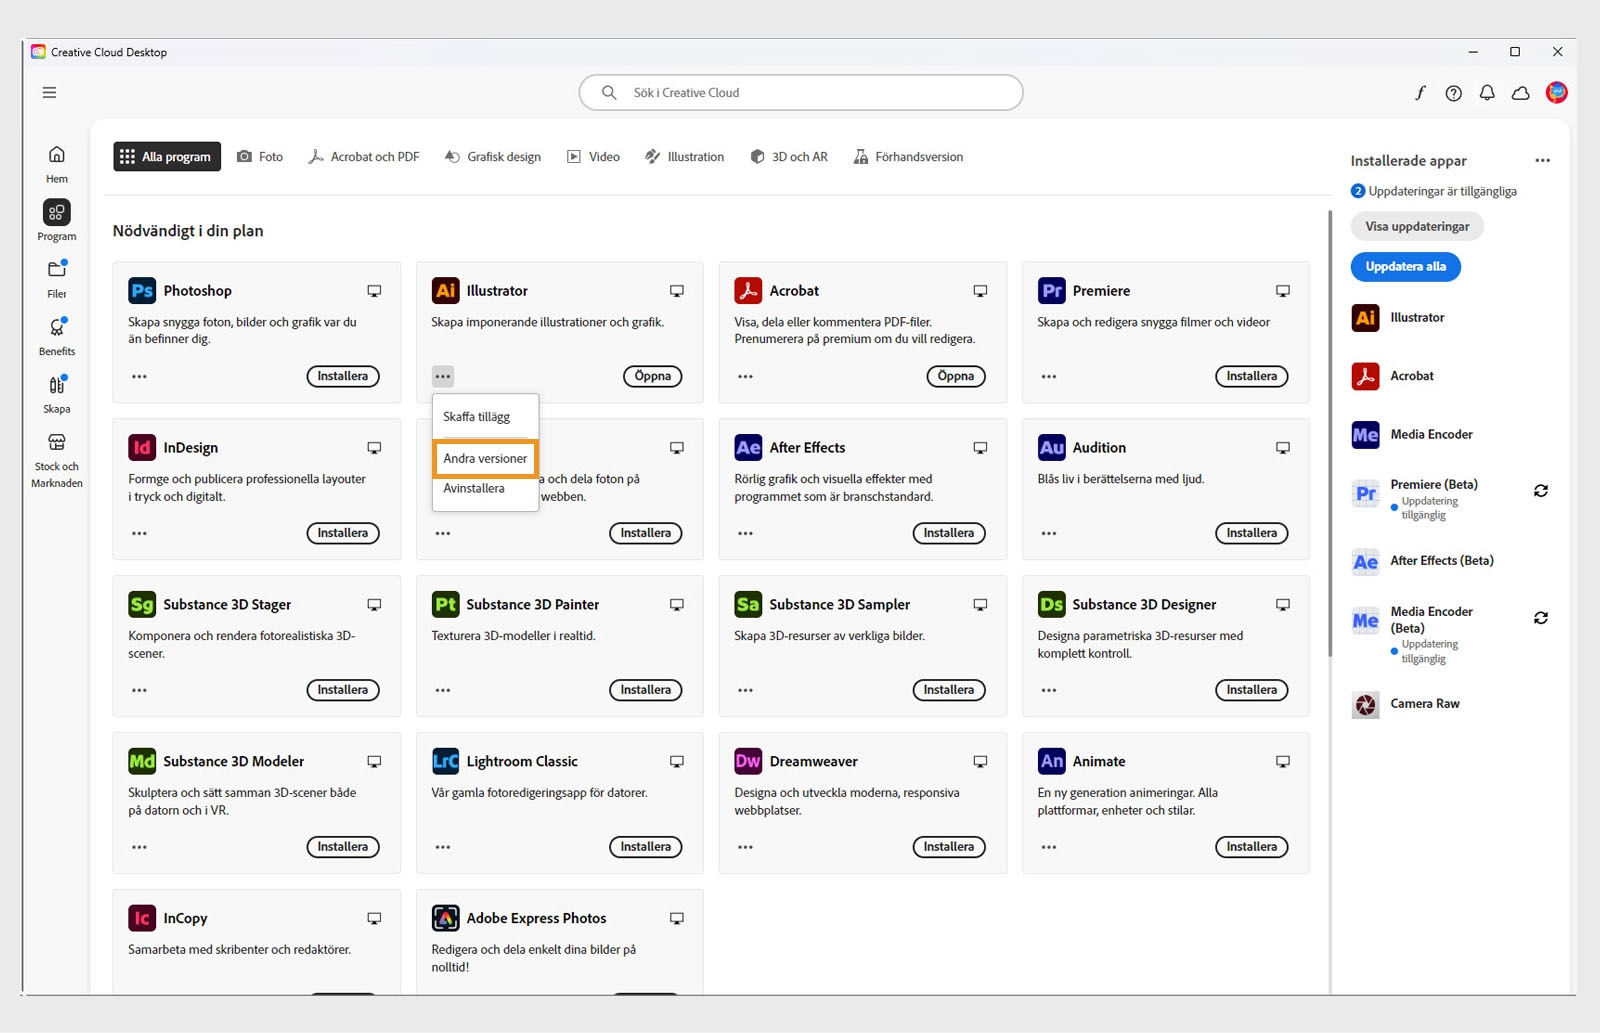Open the Skapa sidebar section

point(56,393)
